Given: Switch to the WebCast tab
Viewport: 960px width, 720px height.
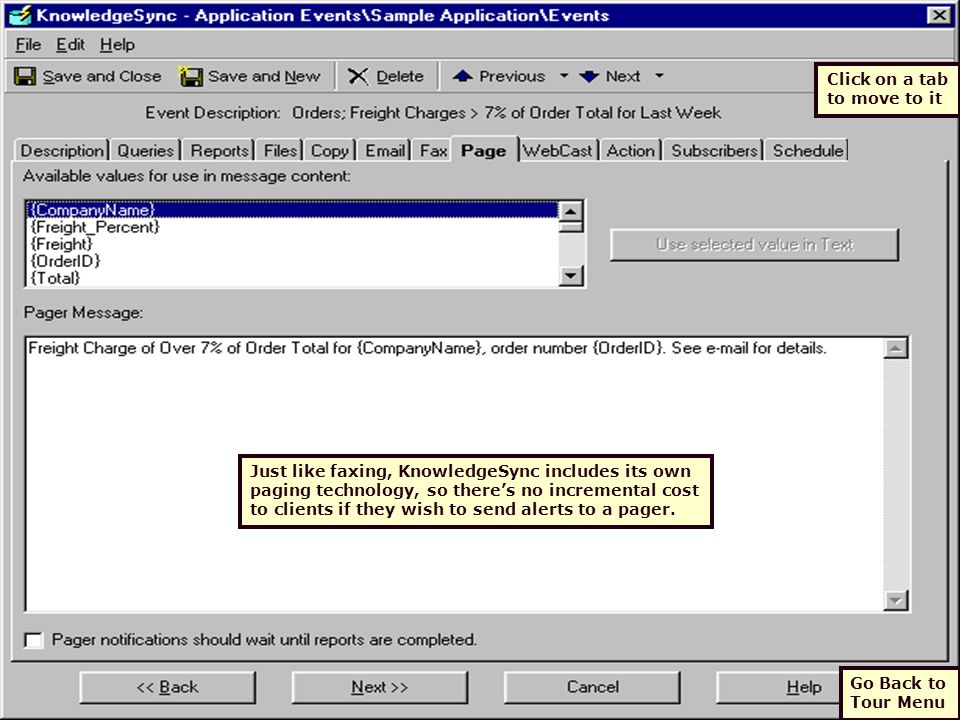Looking at the screenshot, I should (x=558, y=151).
